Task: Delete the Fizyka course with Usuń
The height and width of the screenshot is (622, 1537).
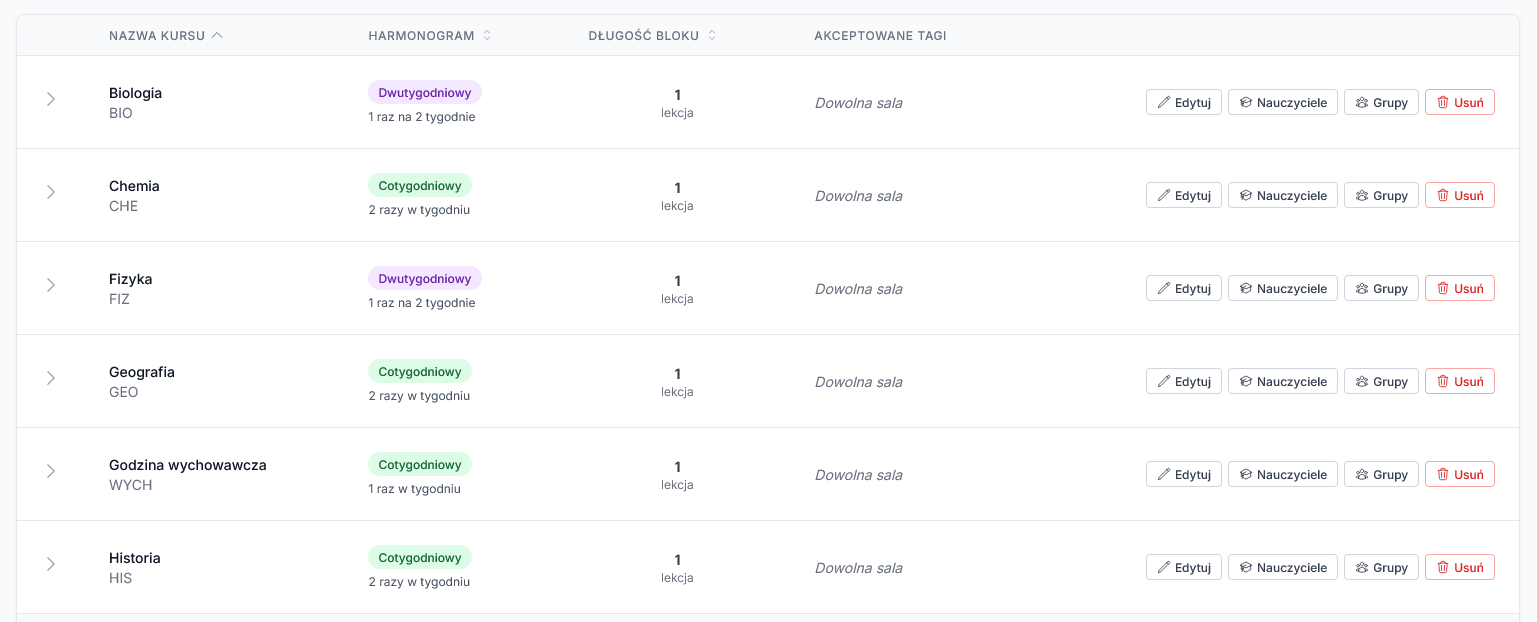Action: [1459, 289]
